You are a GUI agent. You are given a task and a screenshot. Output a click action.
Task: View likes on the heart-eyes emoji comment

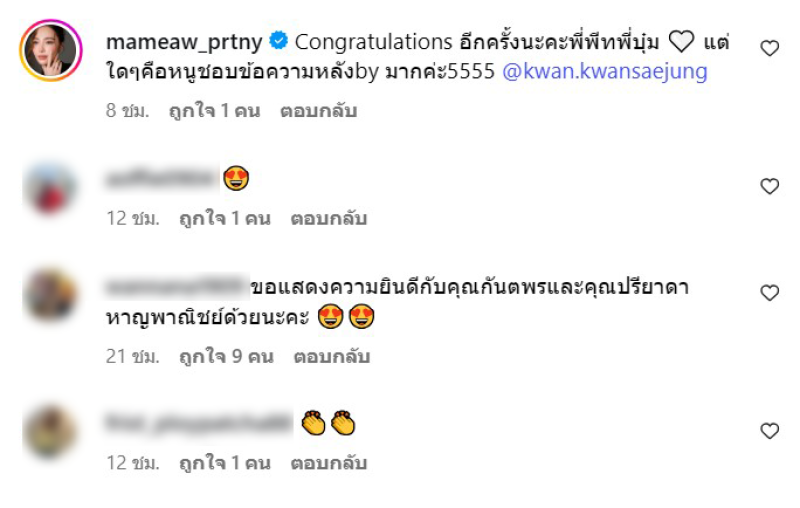224,218
